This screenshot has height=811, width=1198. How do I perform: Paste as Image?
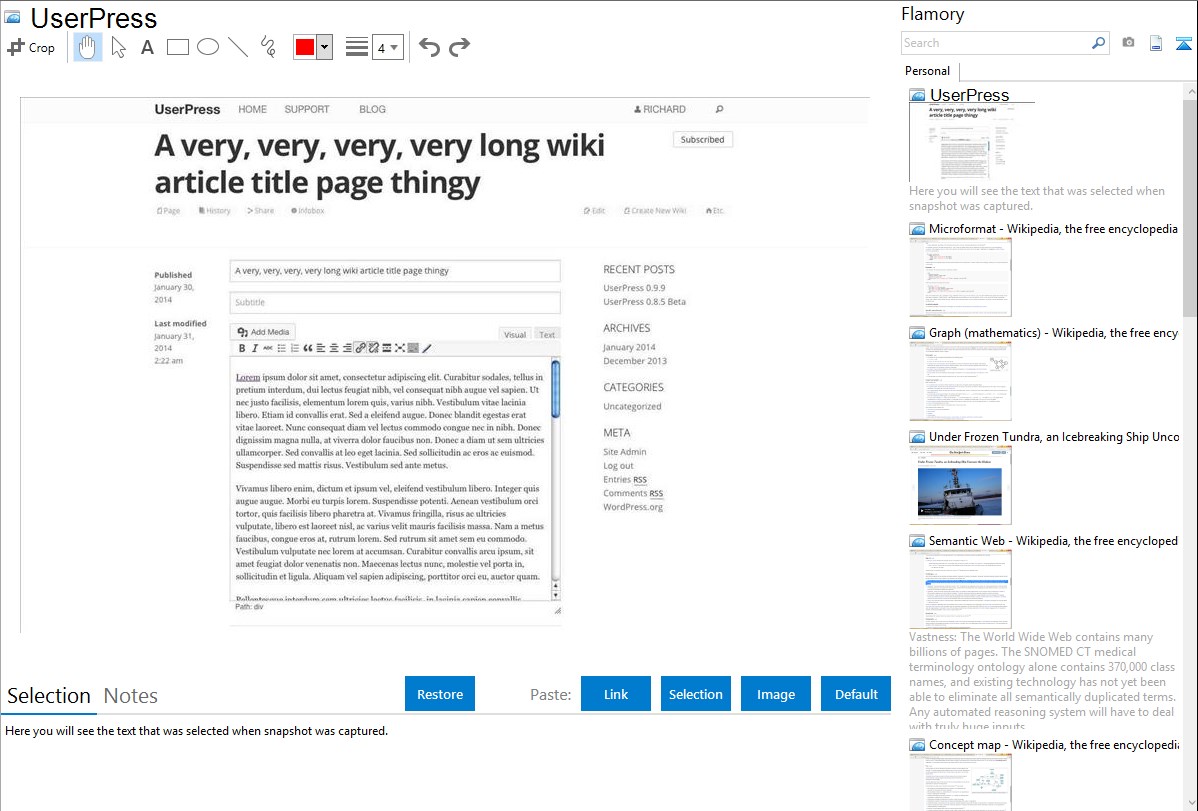point(775,694)
